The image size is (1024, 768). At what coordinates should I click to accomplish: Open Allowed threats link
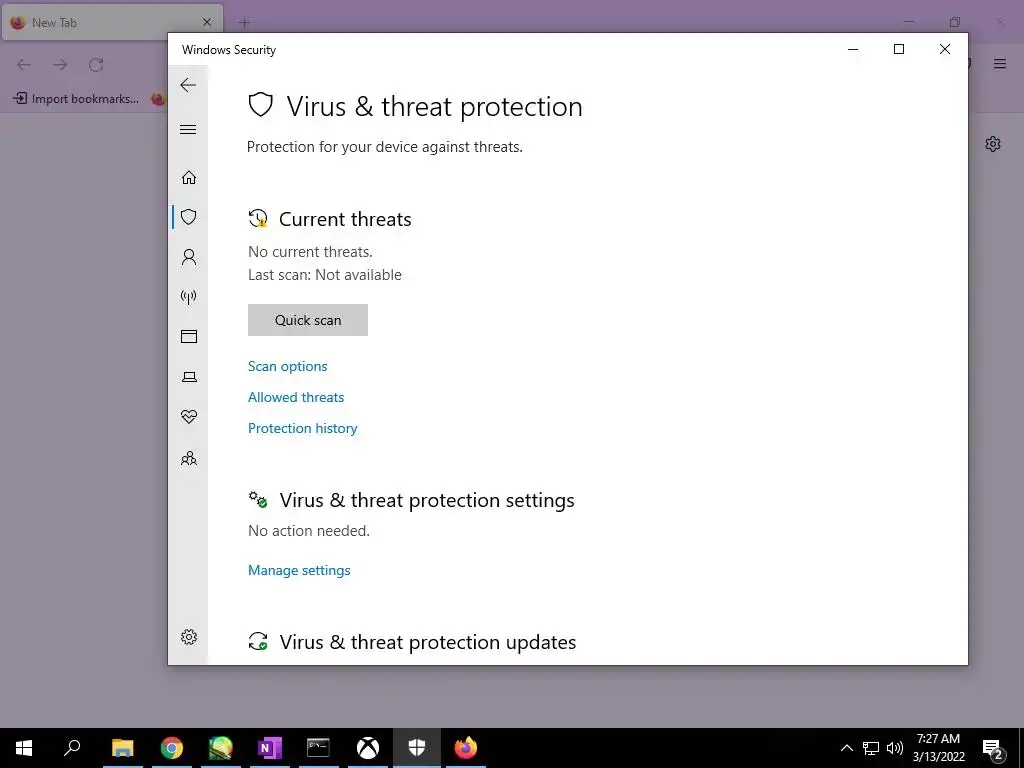(296, 397)
